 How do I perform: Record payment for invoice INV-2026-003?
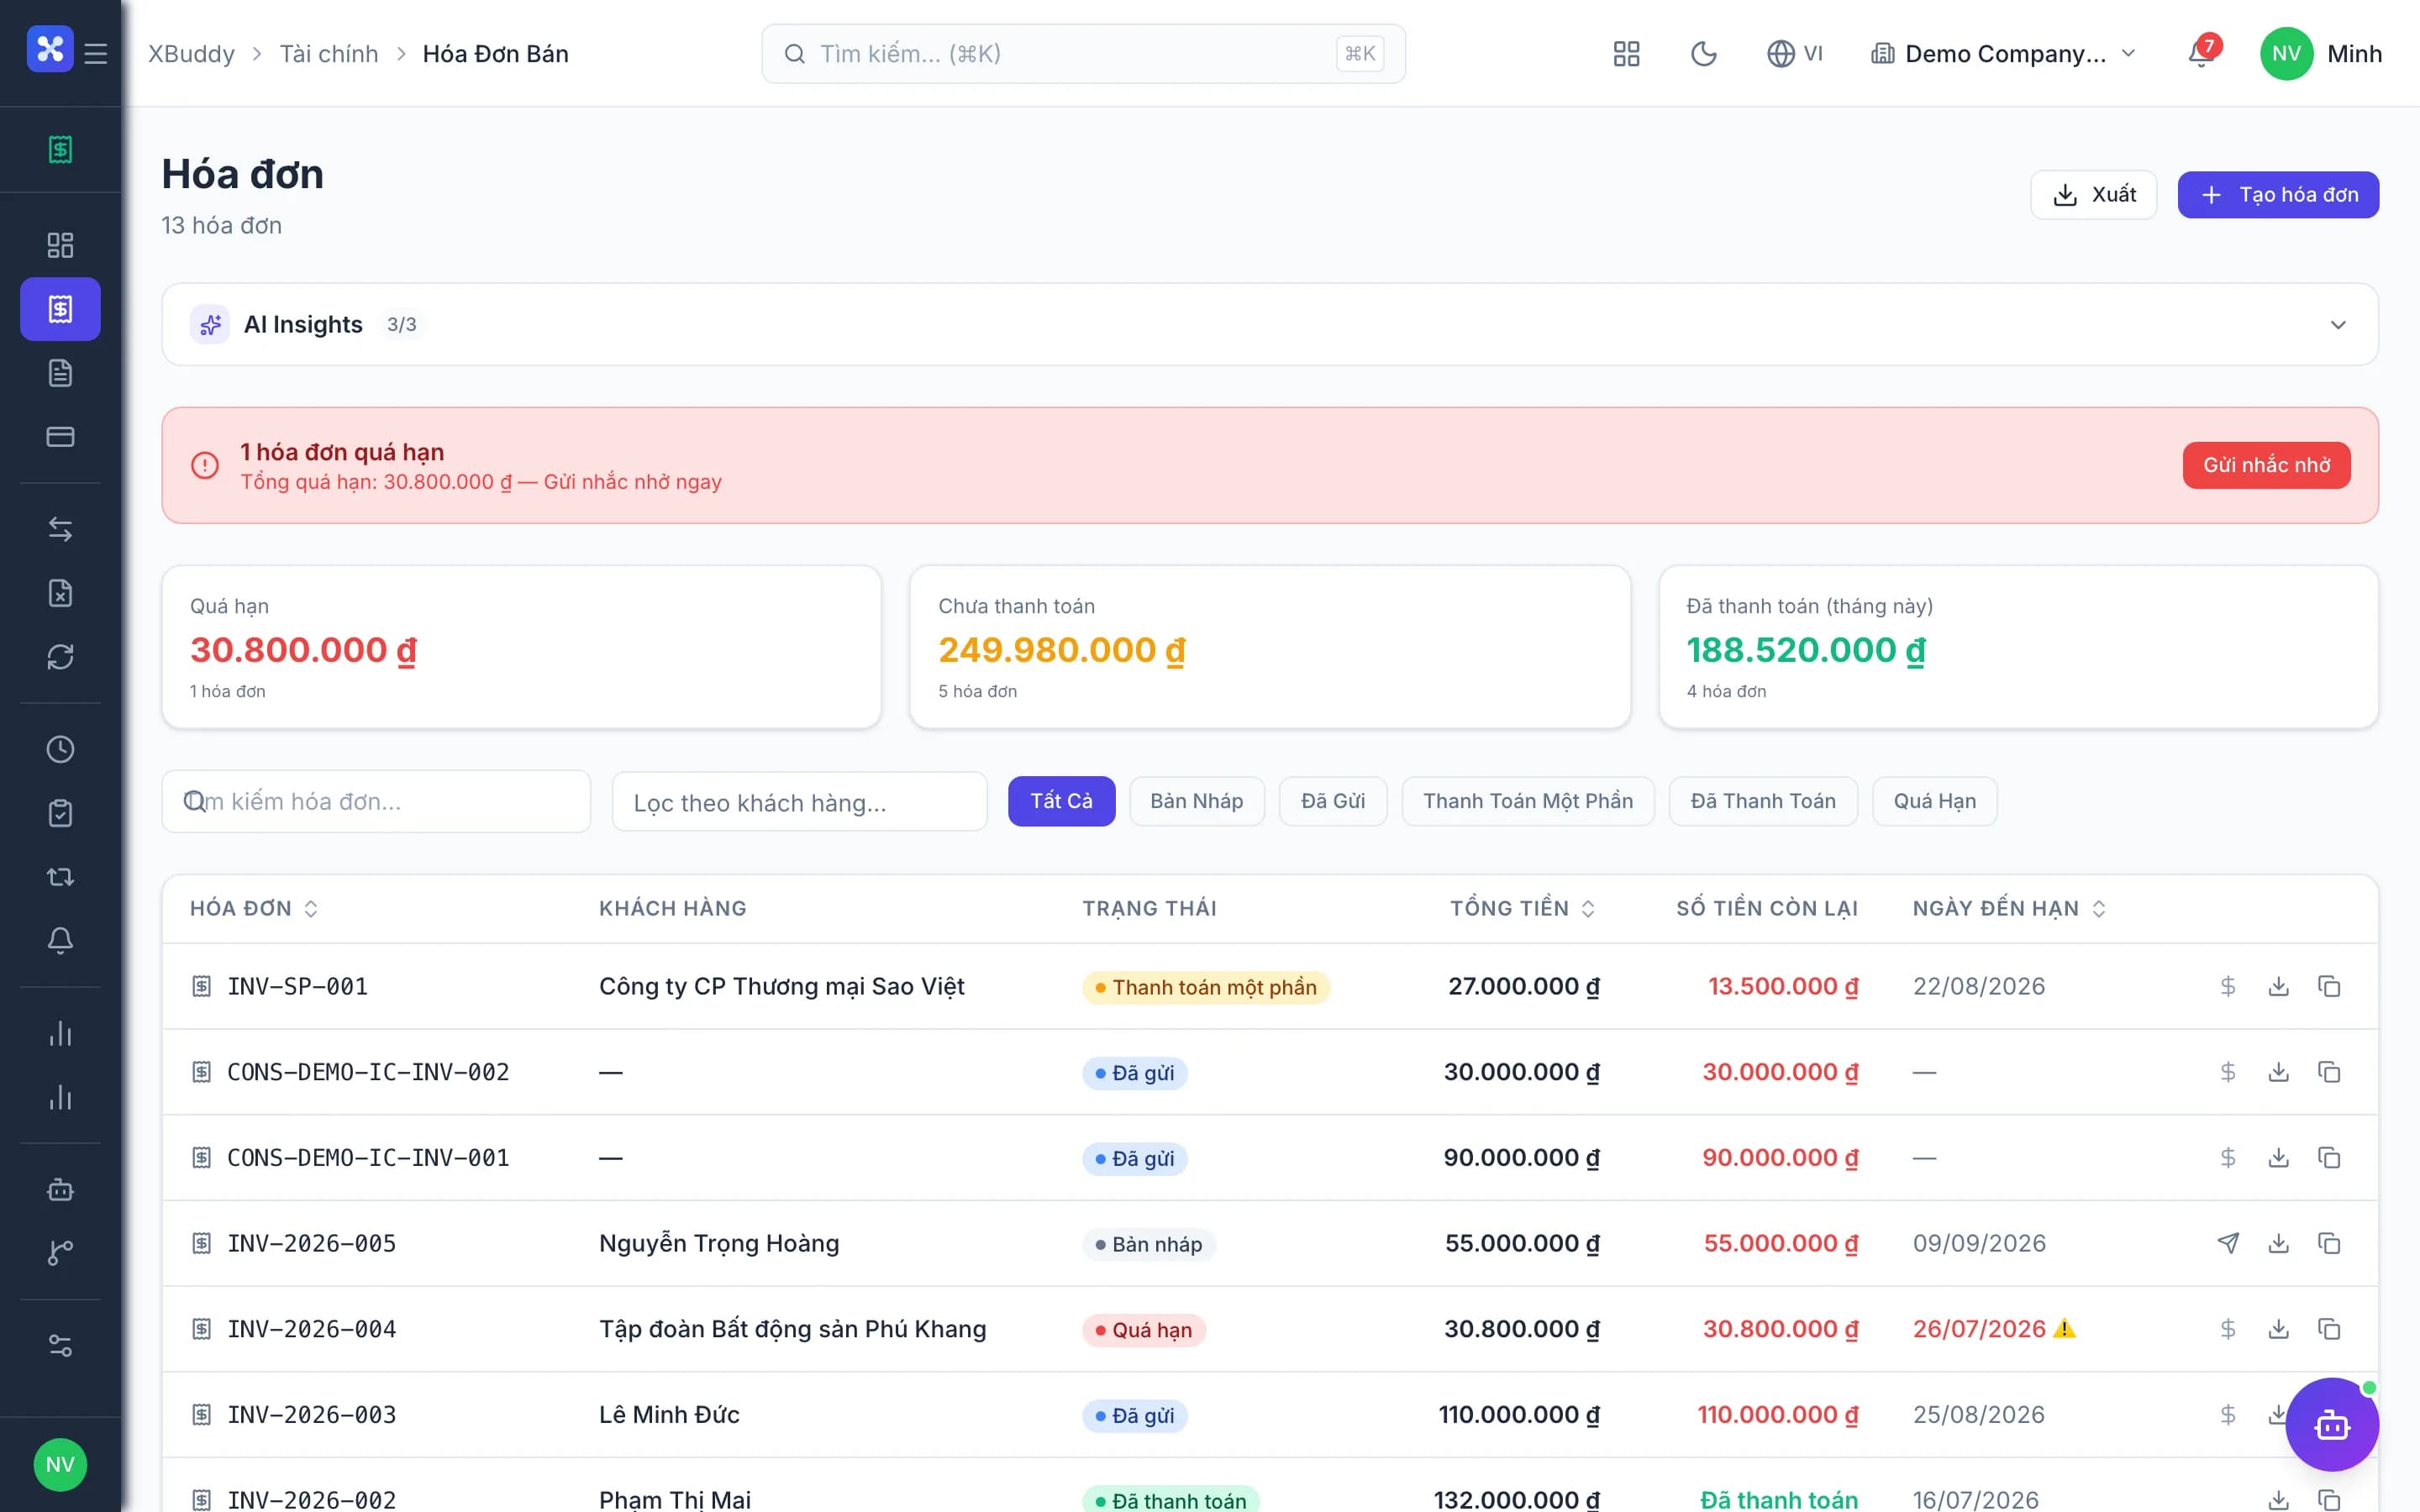click(2228, 1415)
